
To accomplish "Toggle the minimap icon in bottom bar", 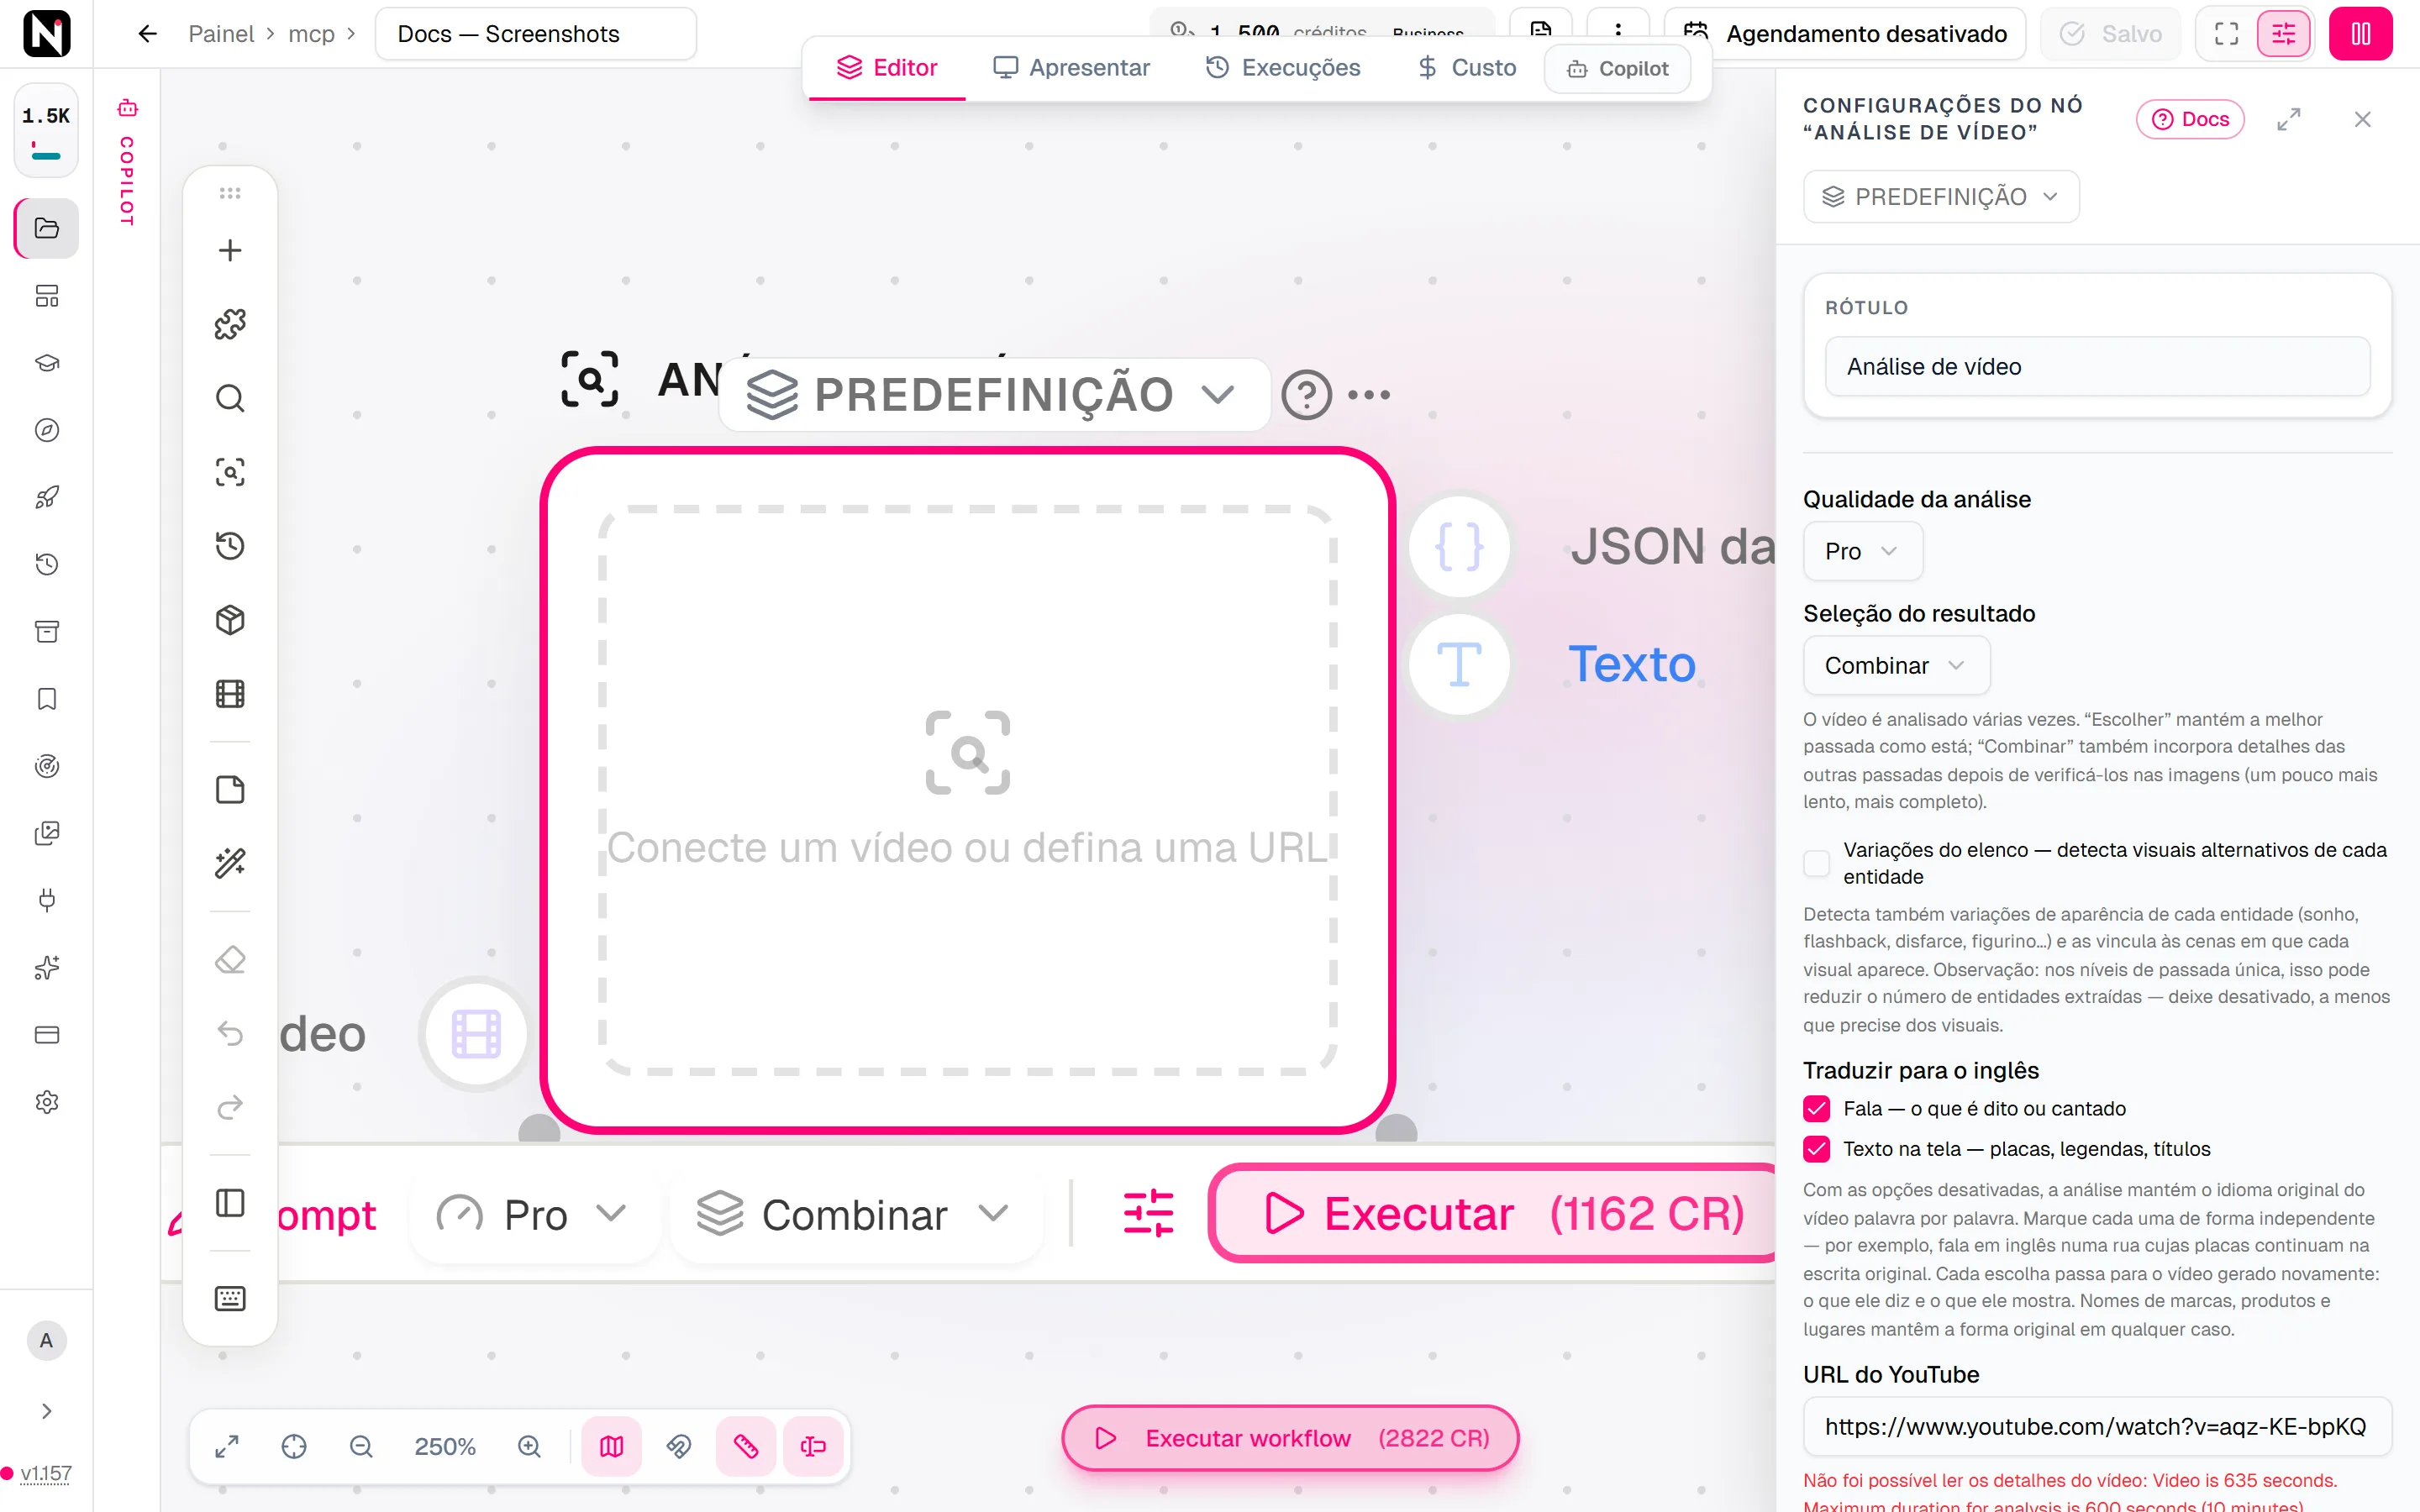I will (x=612, y=1446).
